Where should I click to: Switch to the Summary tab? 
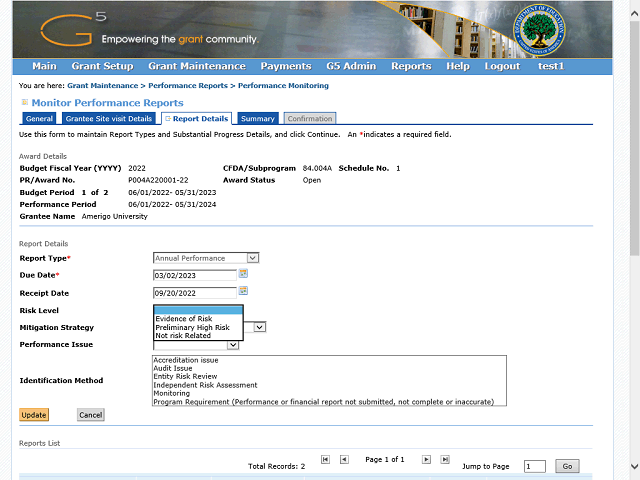tap(258, 119)
